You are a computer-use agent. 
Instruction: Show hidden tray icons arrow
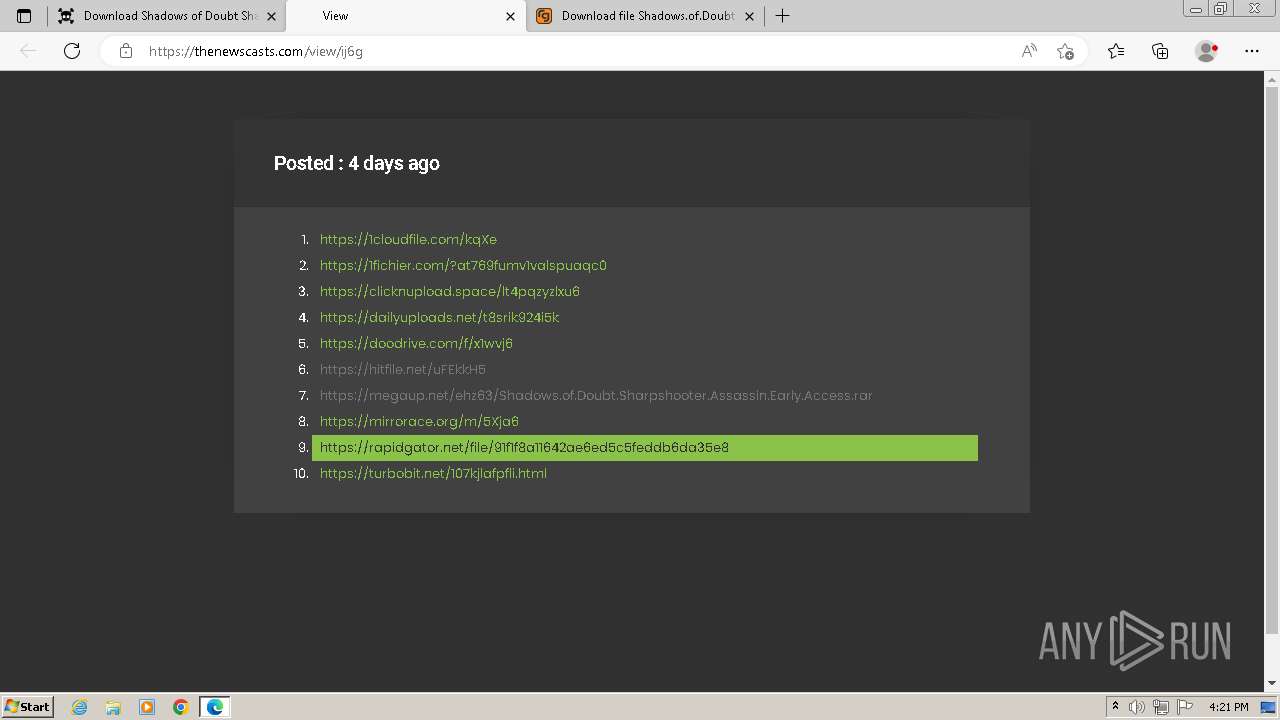1115,707
